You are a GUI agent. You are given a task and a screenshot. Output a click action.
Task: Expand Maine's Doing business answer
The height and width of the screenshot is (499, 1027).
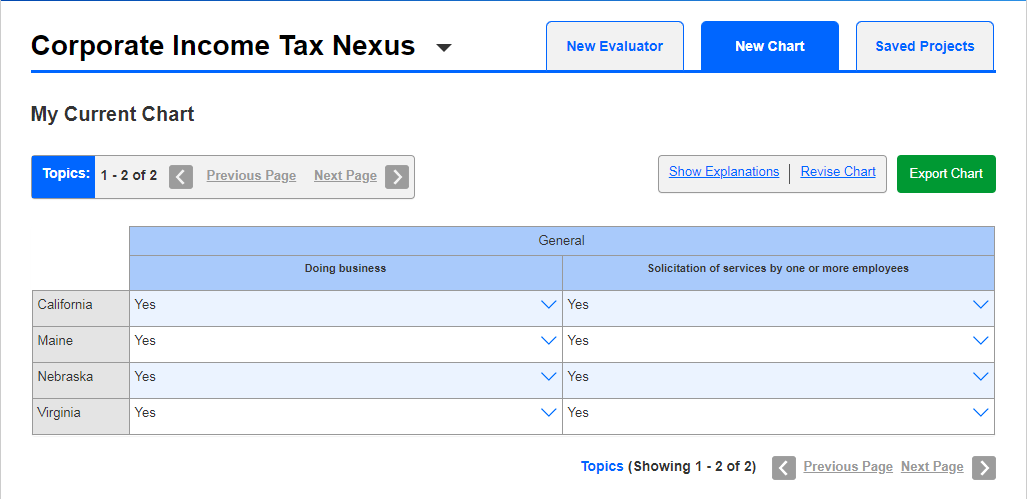coord(548,341)
